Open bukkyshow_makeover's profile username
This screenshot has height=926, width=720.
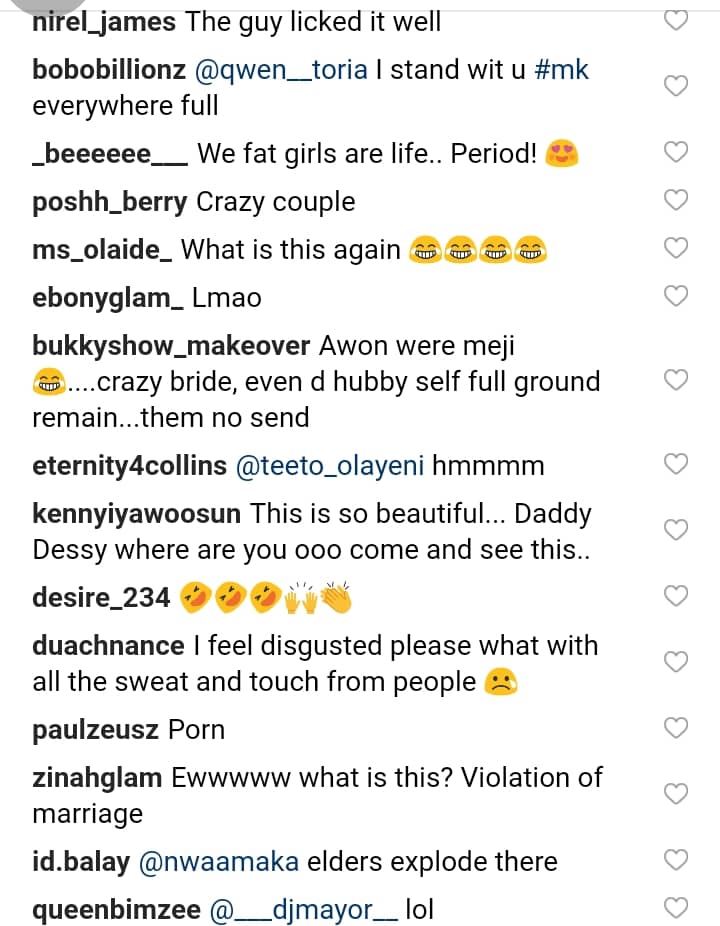point(171,345)
